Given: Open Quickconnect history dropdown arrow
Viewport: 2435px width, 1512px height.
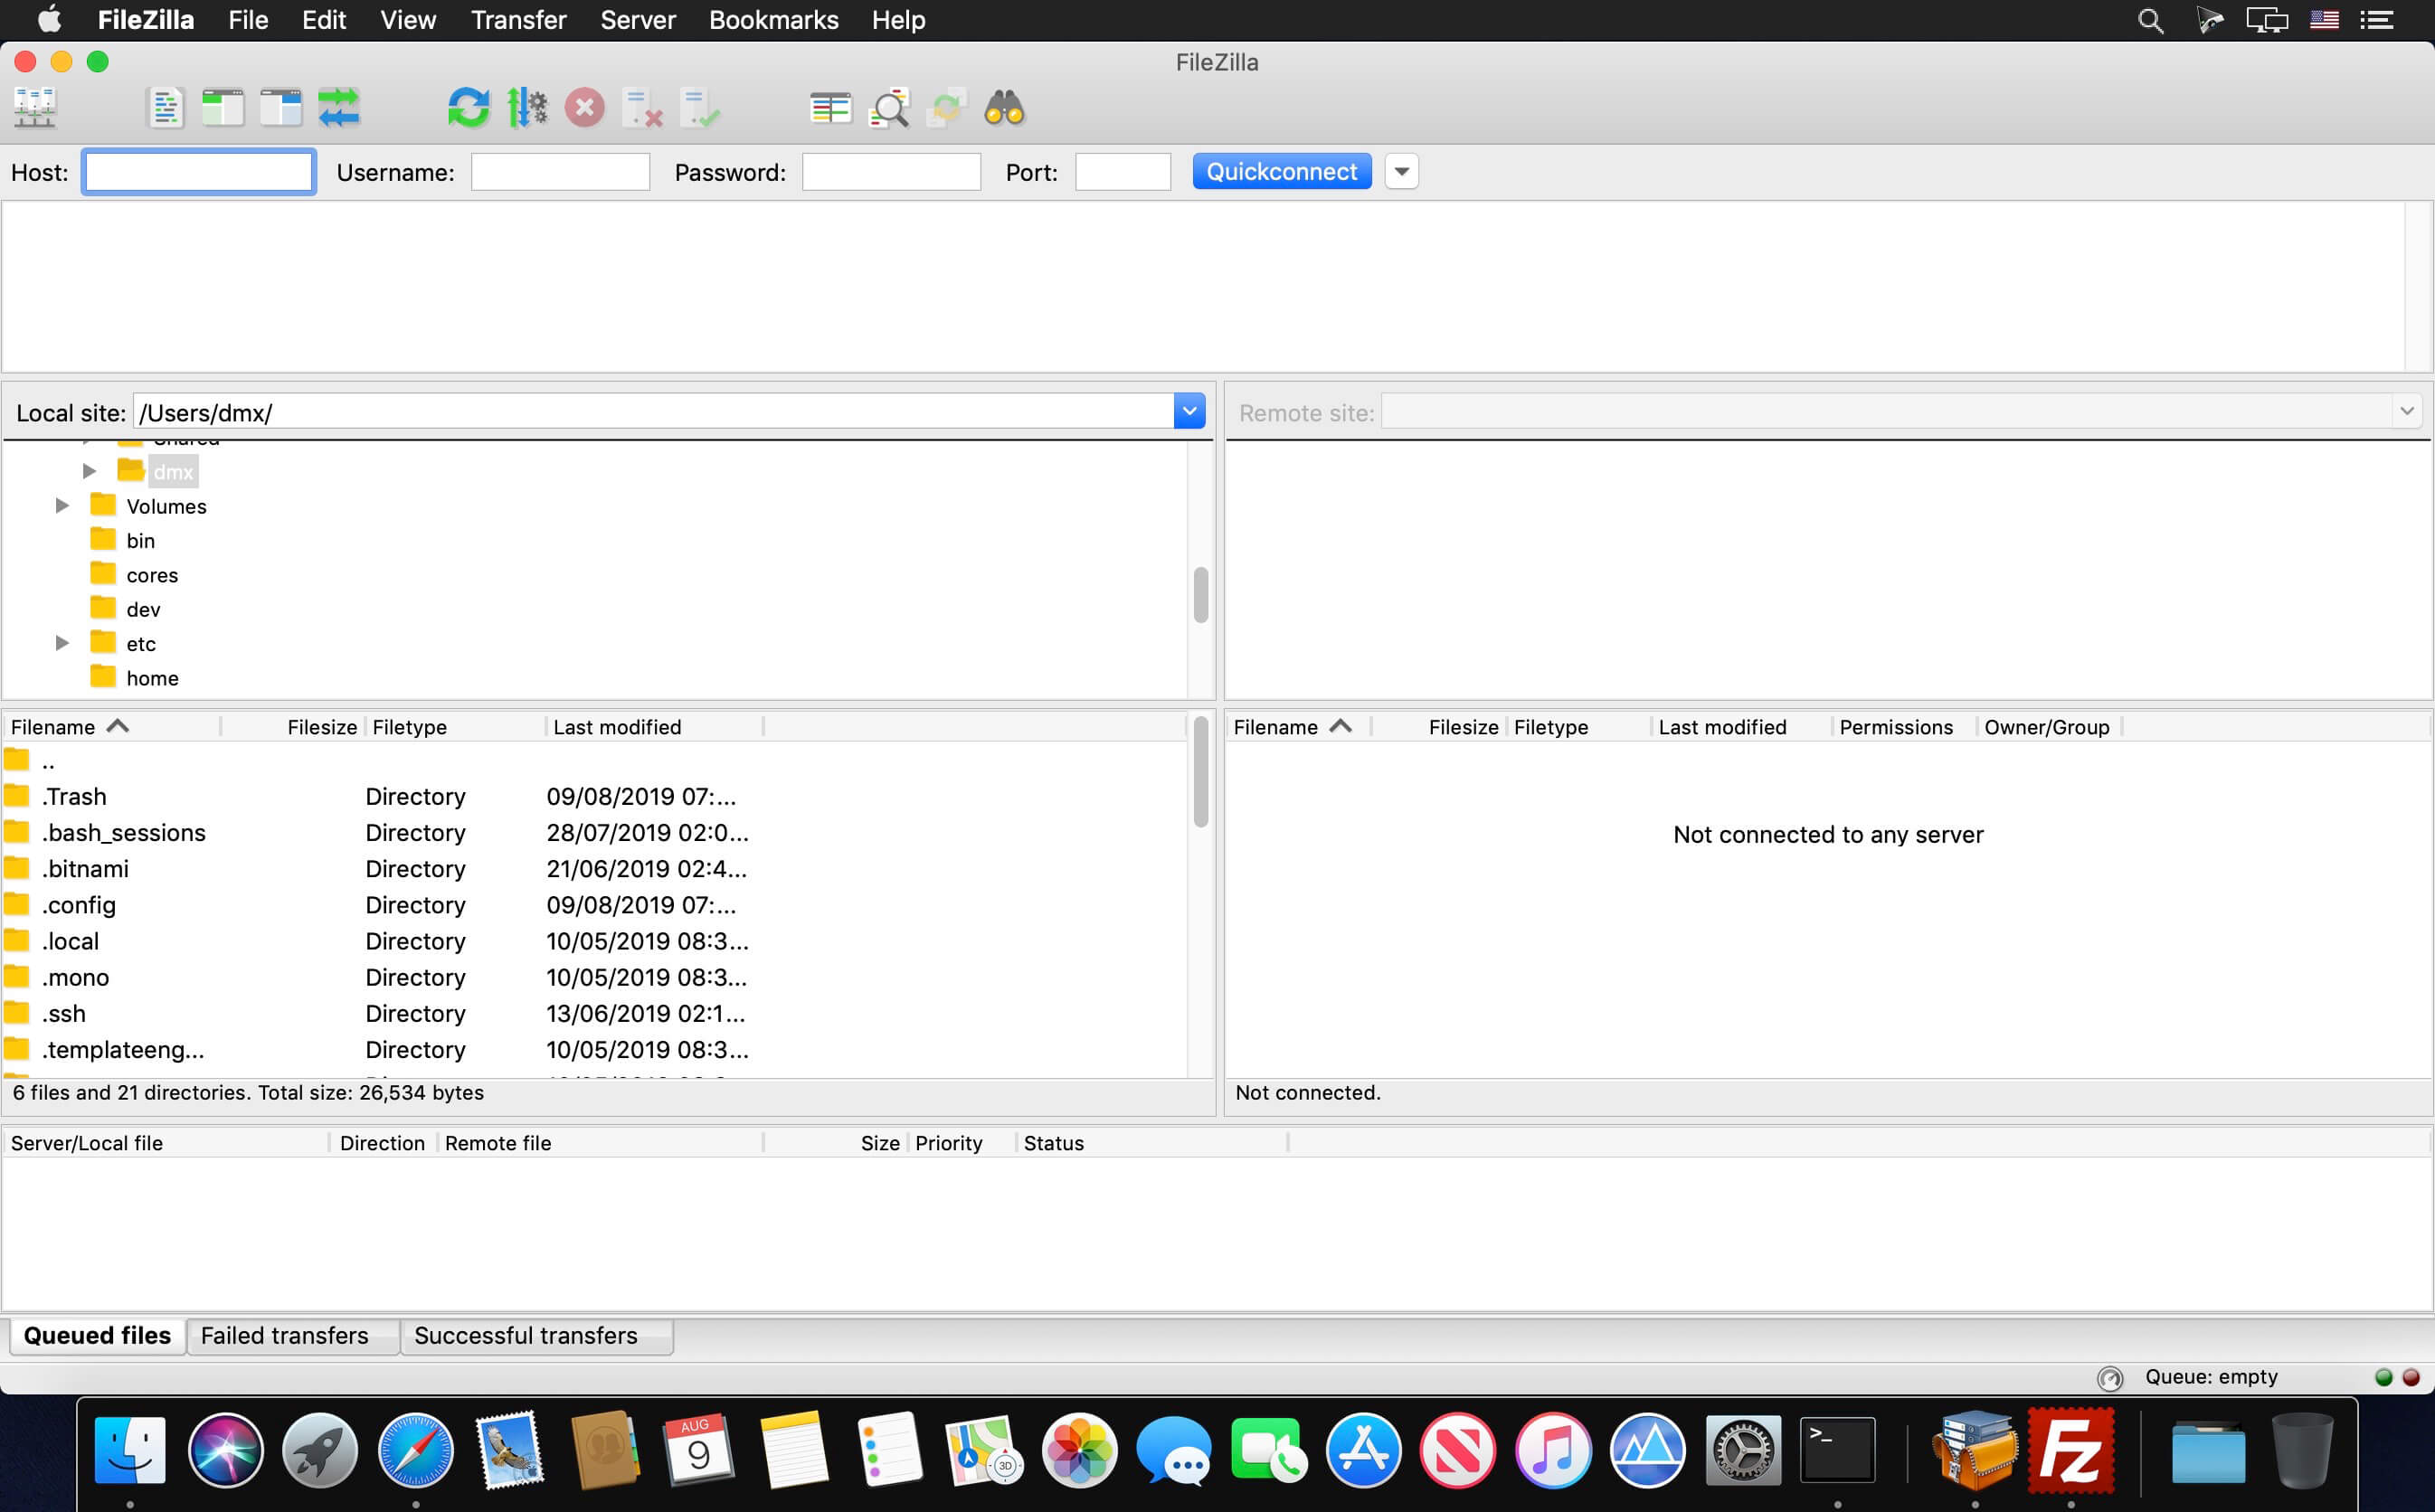Looking at the screenshot, I should 1401,172.
